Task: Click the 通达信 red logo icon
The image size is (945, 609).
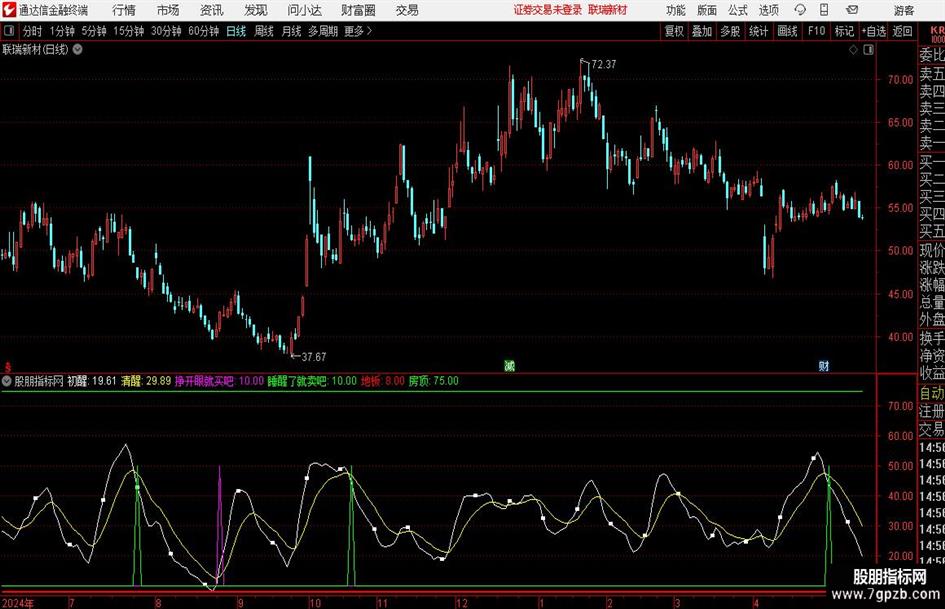Action: [9, 10]
